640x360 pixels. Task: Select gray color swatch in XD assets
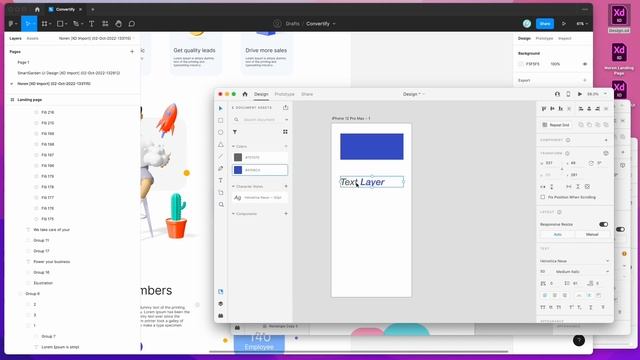(x=238, y=157)
